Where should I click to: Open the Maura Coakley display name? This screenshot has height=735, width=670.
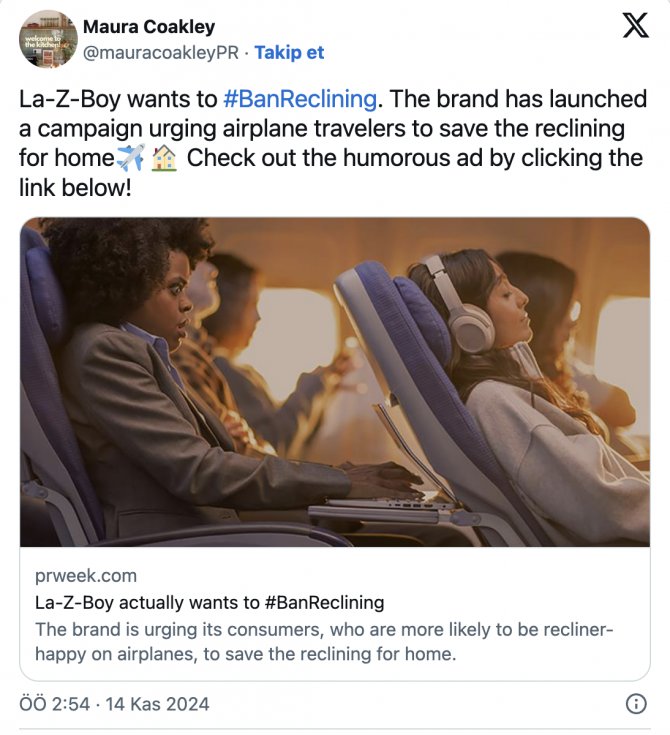pyautogui.click(x=148, y=27)
